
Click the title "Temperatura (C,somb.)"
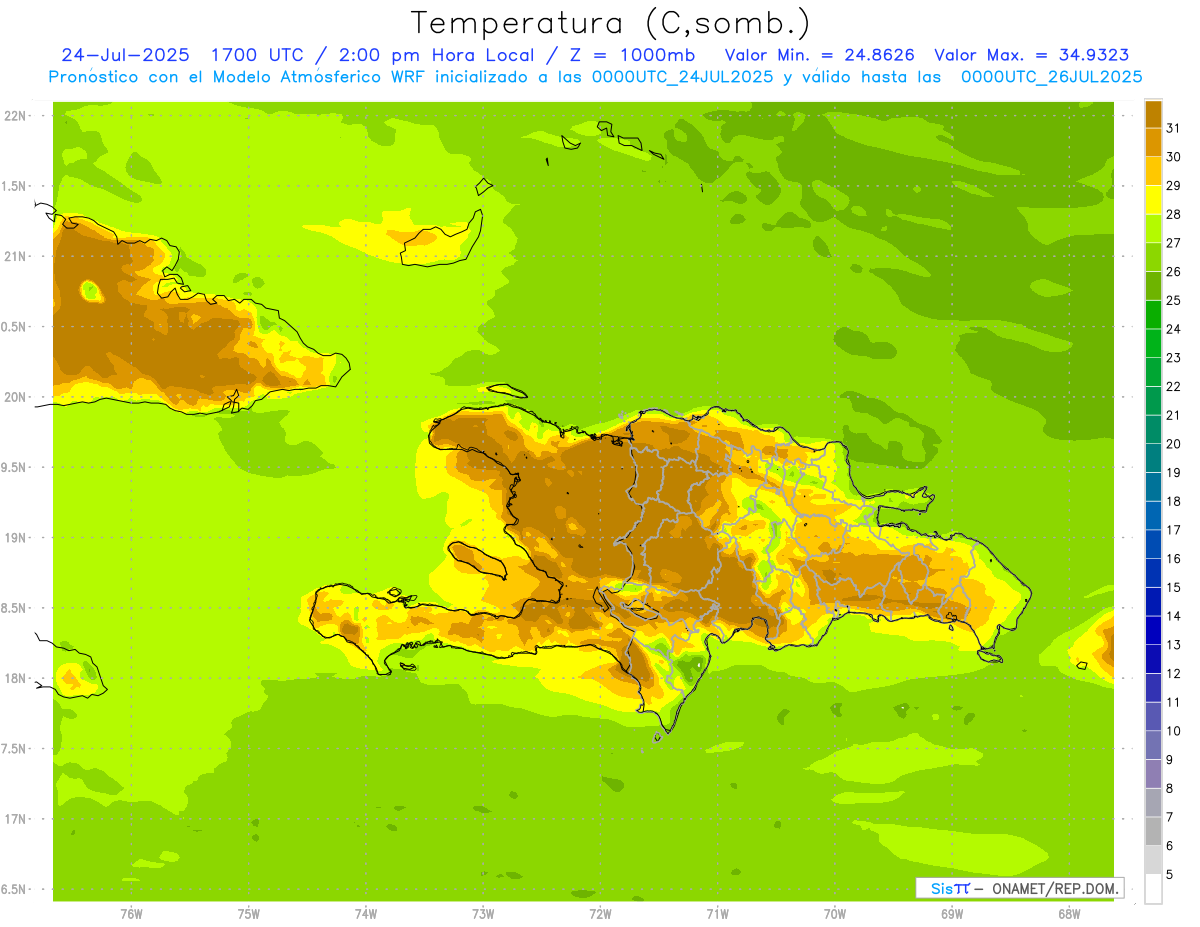[x=611, y=24]
